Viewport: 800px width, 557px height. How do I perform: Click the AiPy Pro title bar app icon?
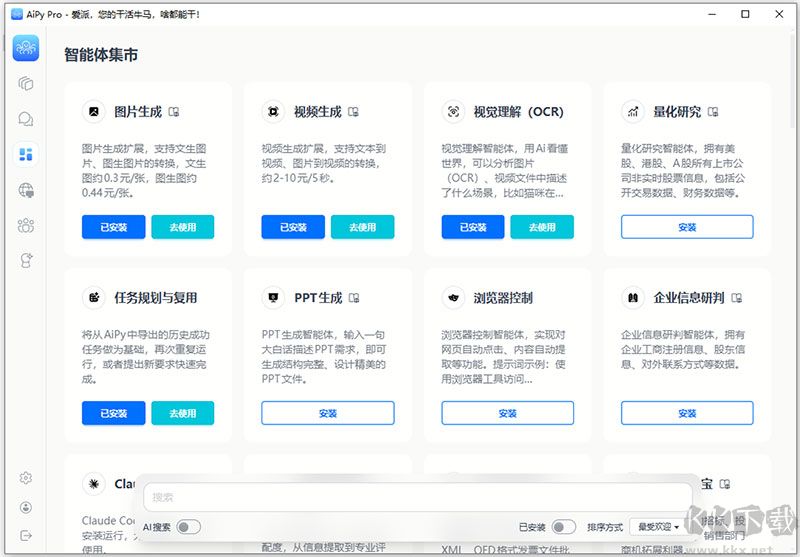pos(17,14)
